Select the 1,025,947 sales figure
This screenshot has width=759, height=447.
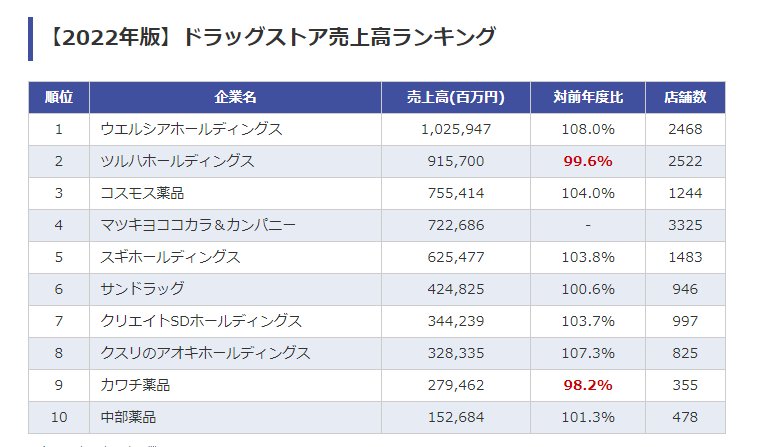(455, 129)
